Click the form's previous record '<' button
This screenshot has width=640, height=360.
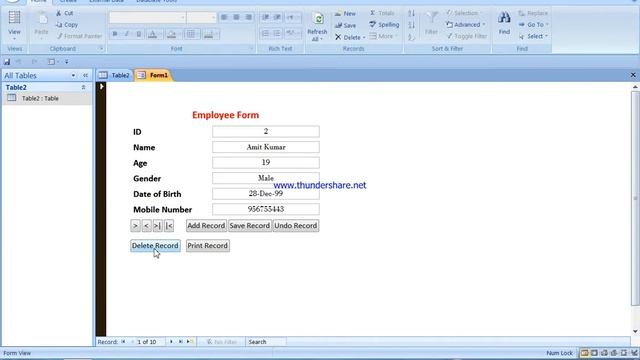[x=147, y=226]
